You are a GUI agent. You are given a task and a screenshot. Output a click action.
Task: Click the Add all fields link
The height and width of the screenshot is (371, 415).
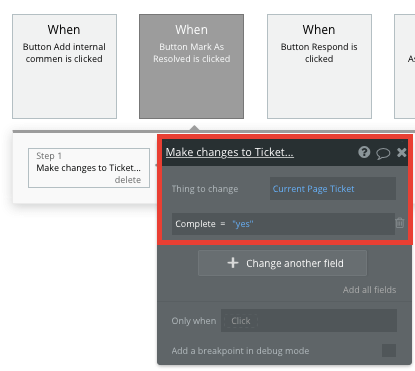pyautogui.click(x=369, y=290)
